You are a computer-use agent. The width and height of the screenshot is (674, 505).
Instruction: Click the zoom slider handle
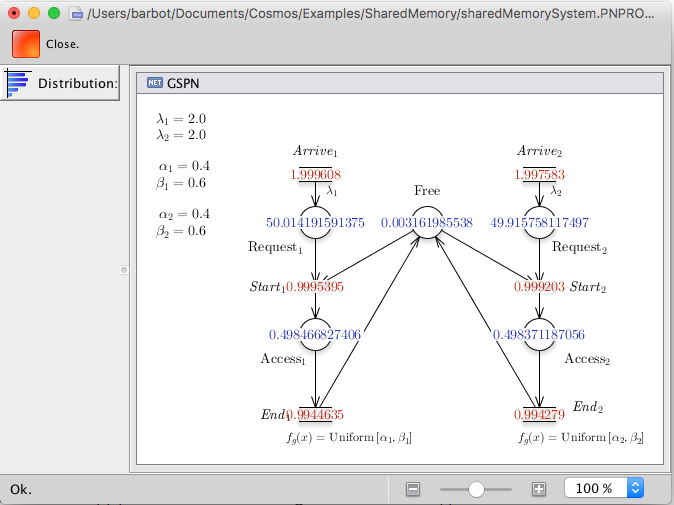(x=476, y=489)
